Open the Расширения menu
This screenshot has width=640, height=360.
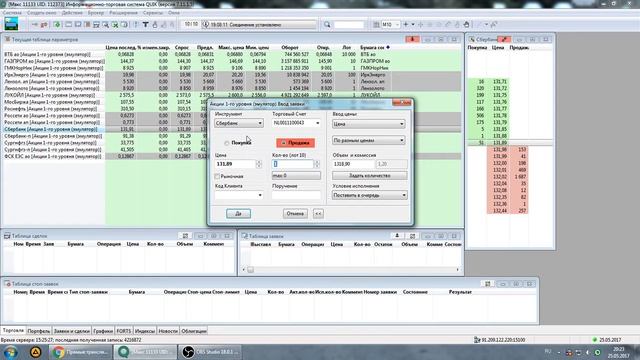123,13
